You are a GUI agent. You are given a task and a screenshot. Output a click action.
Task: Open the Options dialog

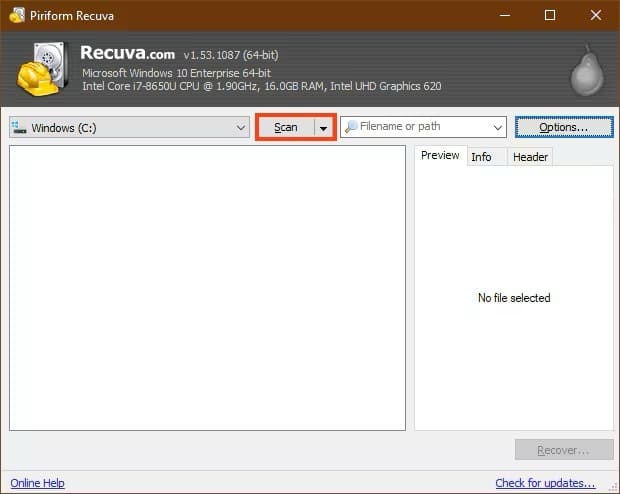(x=563, y=128)
